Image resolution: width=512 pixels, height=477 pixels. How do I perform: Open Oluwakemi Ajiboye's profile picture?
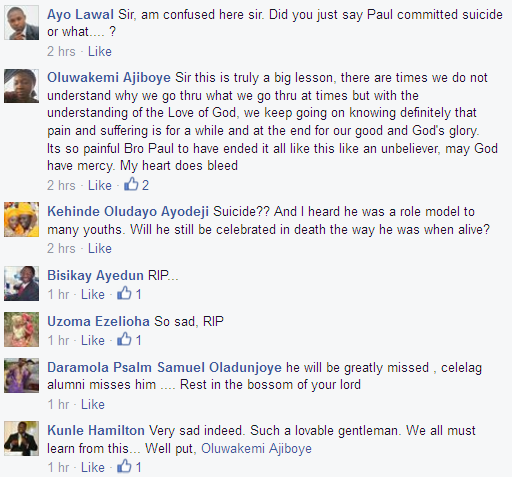21,86
